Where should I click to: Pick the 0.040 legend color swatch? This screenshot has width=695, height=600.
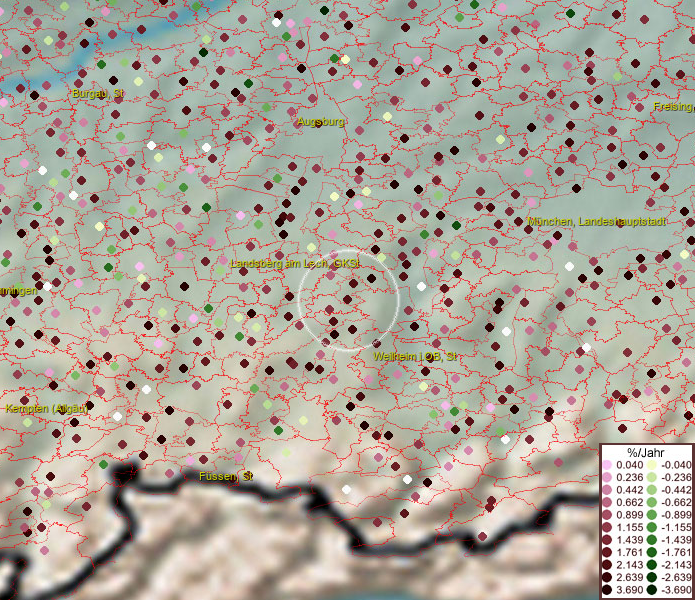[607, 465]
